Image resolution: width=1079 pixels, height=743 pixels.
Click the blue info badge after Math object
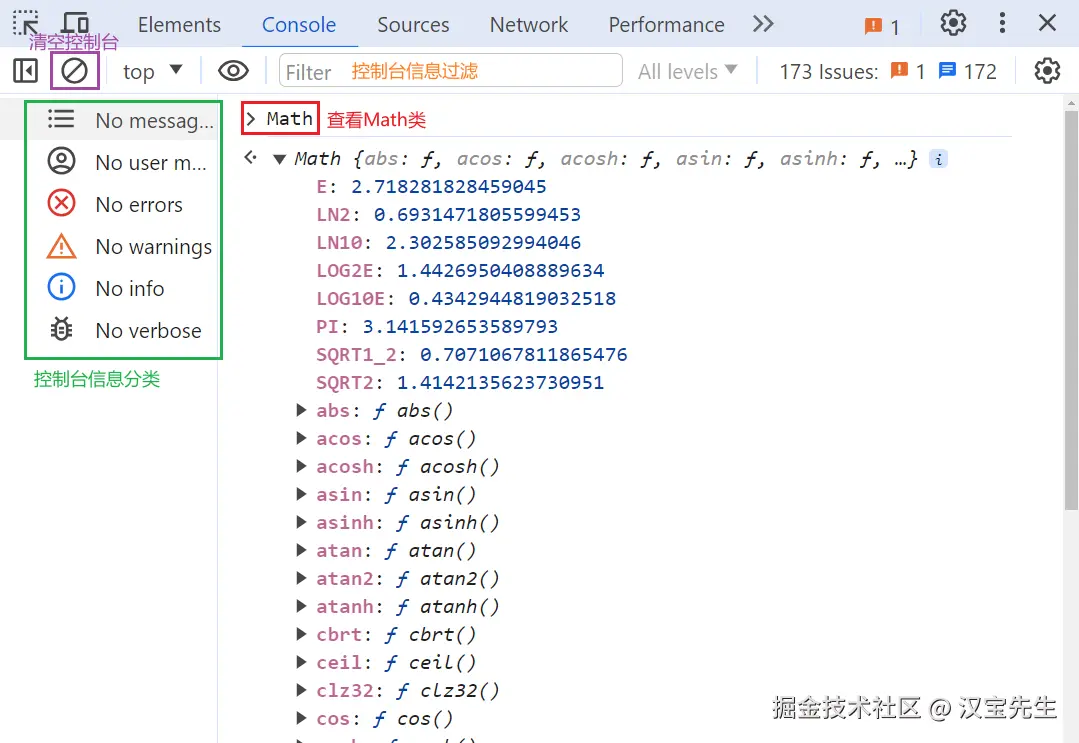pyautogui.click(x=938, y=159)
